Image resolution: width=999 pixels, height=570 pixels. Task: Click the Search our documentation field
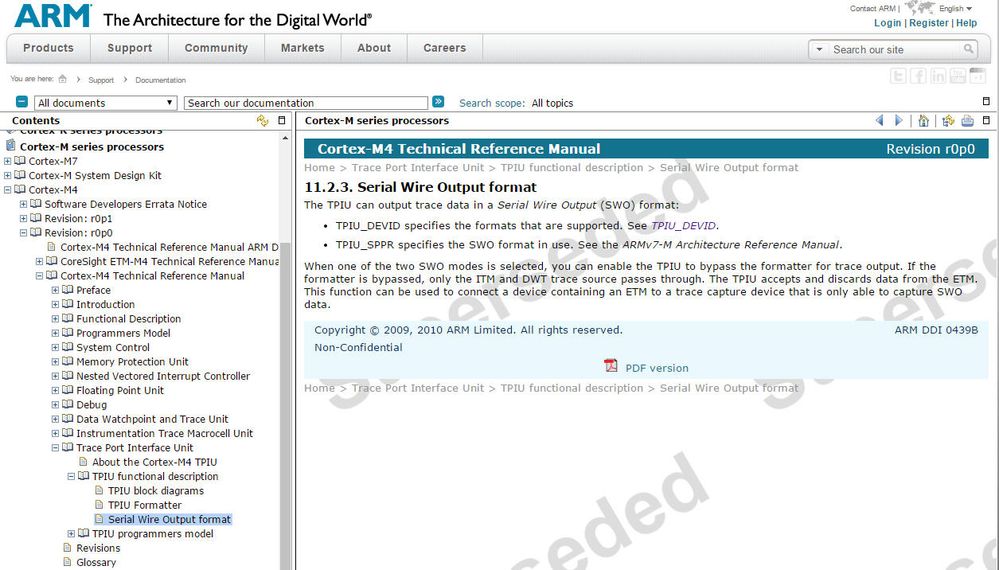pyautogui.click(x=306, y=103)
